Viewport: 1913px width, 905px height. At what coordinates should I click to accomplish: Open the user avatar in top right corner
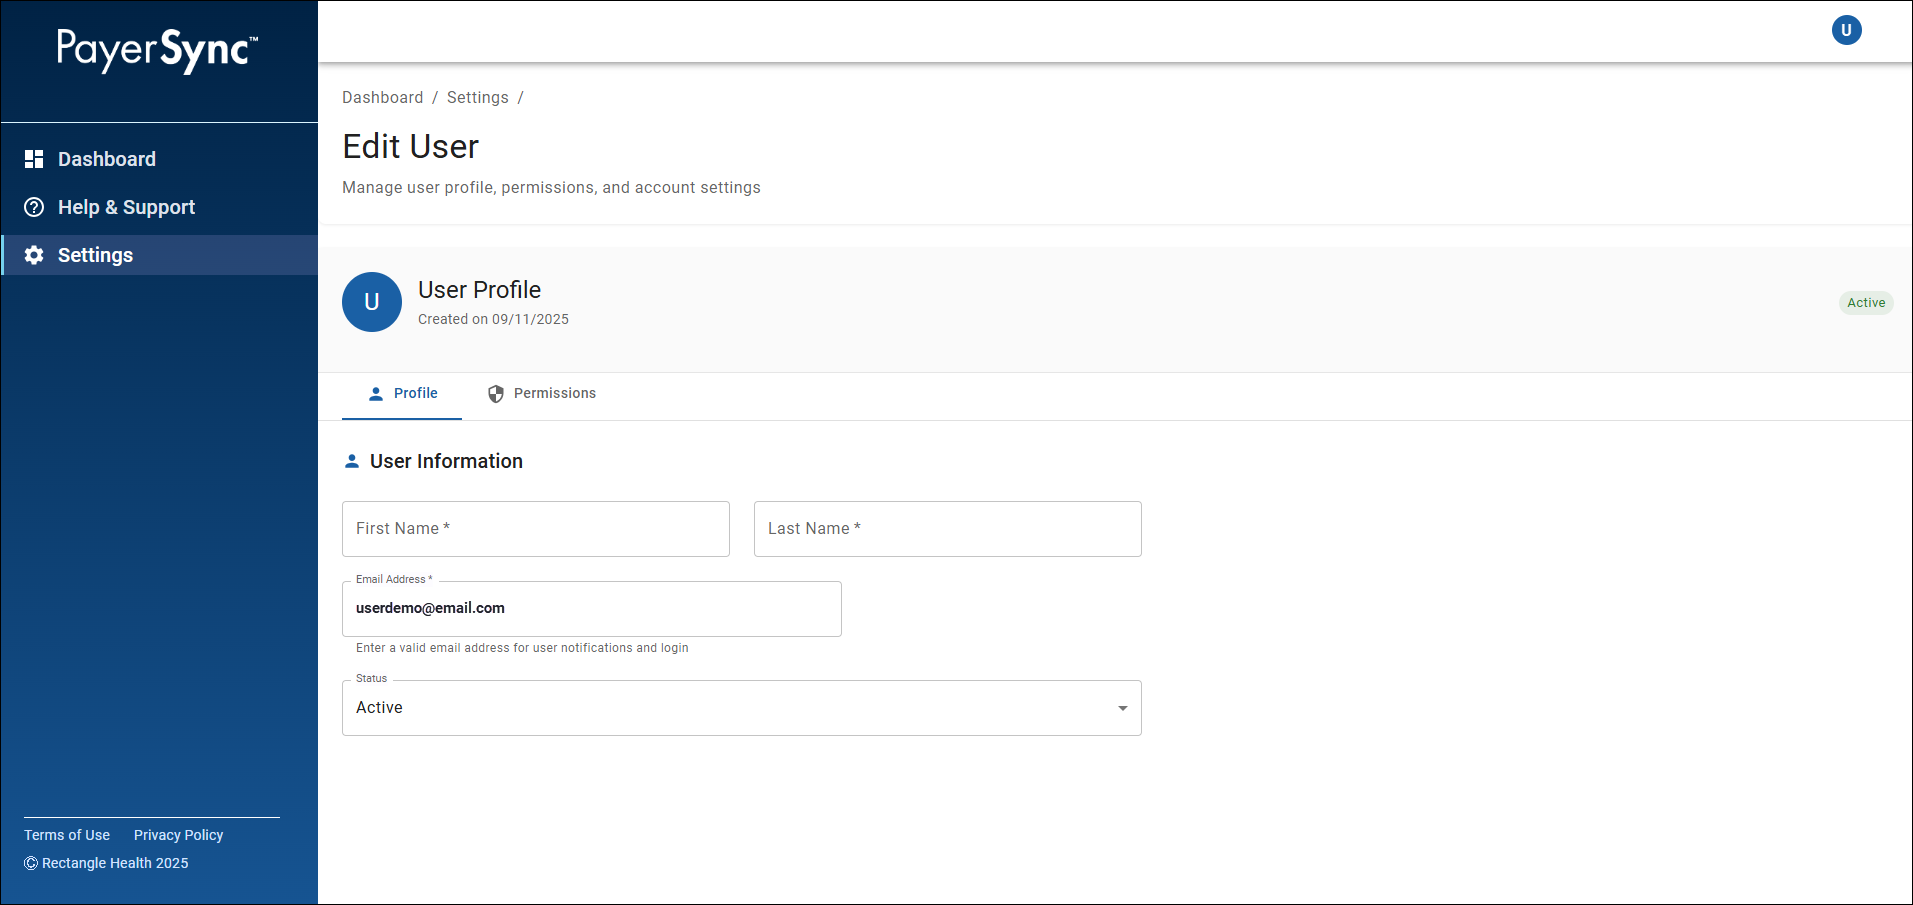point(1846,30)
